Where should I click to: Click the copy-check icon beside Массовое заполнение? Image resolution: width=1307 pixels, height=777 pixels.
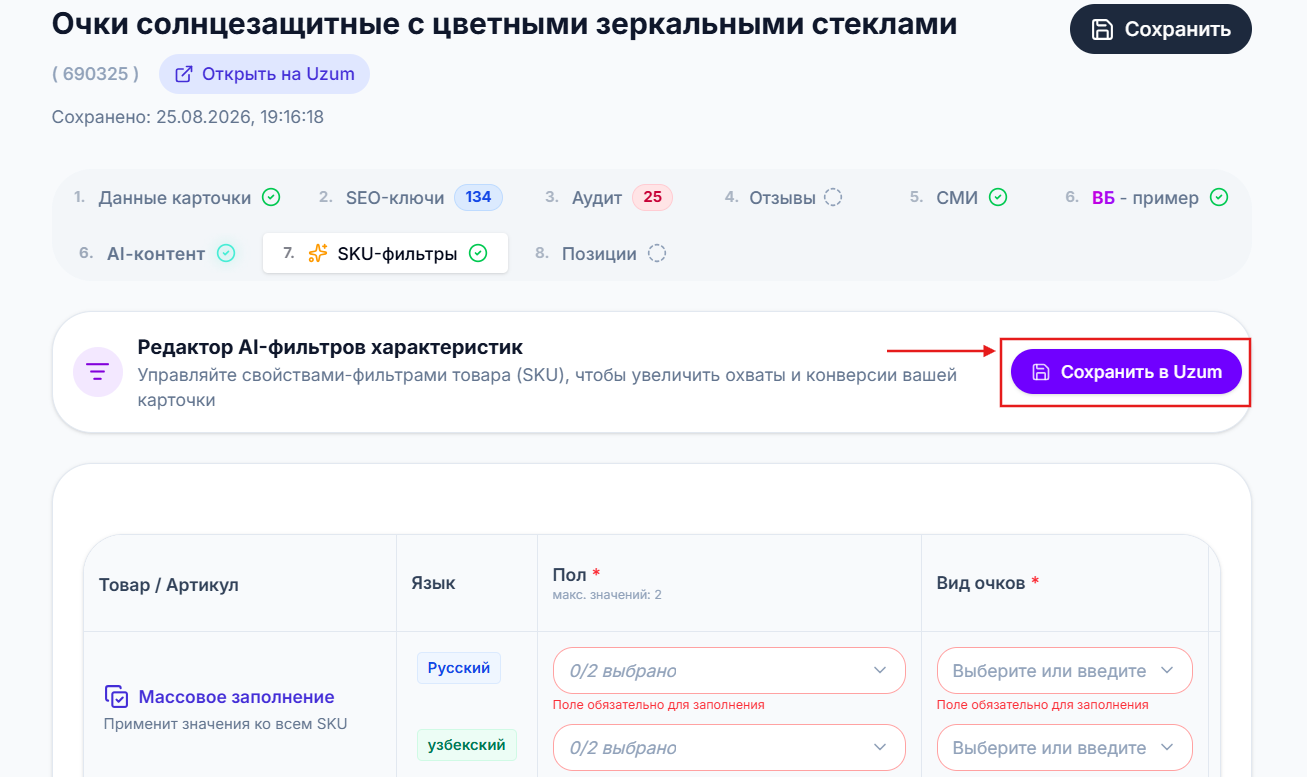116,697
